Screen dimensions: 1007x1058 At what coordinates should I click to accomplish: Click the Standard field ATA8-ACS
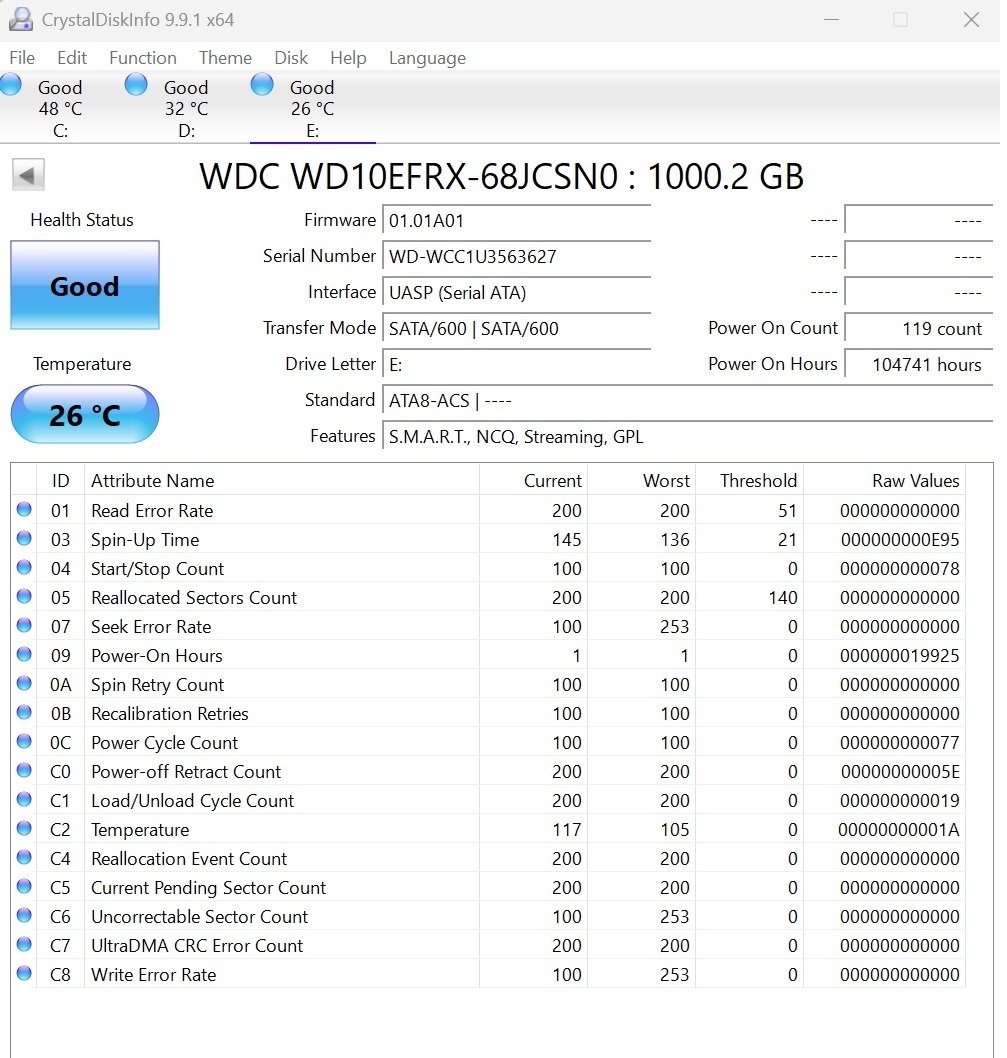coord(687,401)
